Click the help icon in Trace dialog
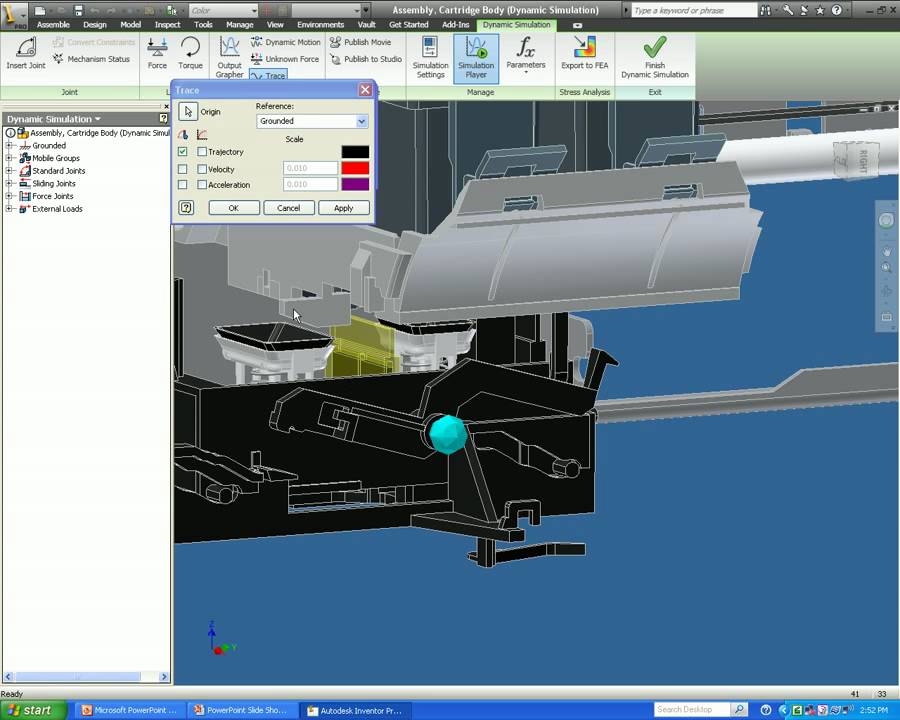 click(x=186, y=208)
